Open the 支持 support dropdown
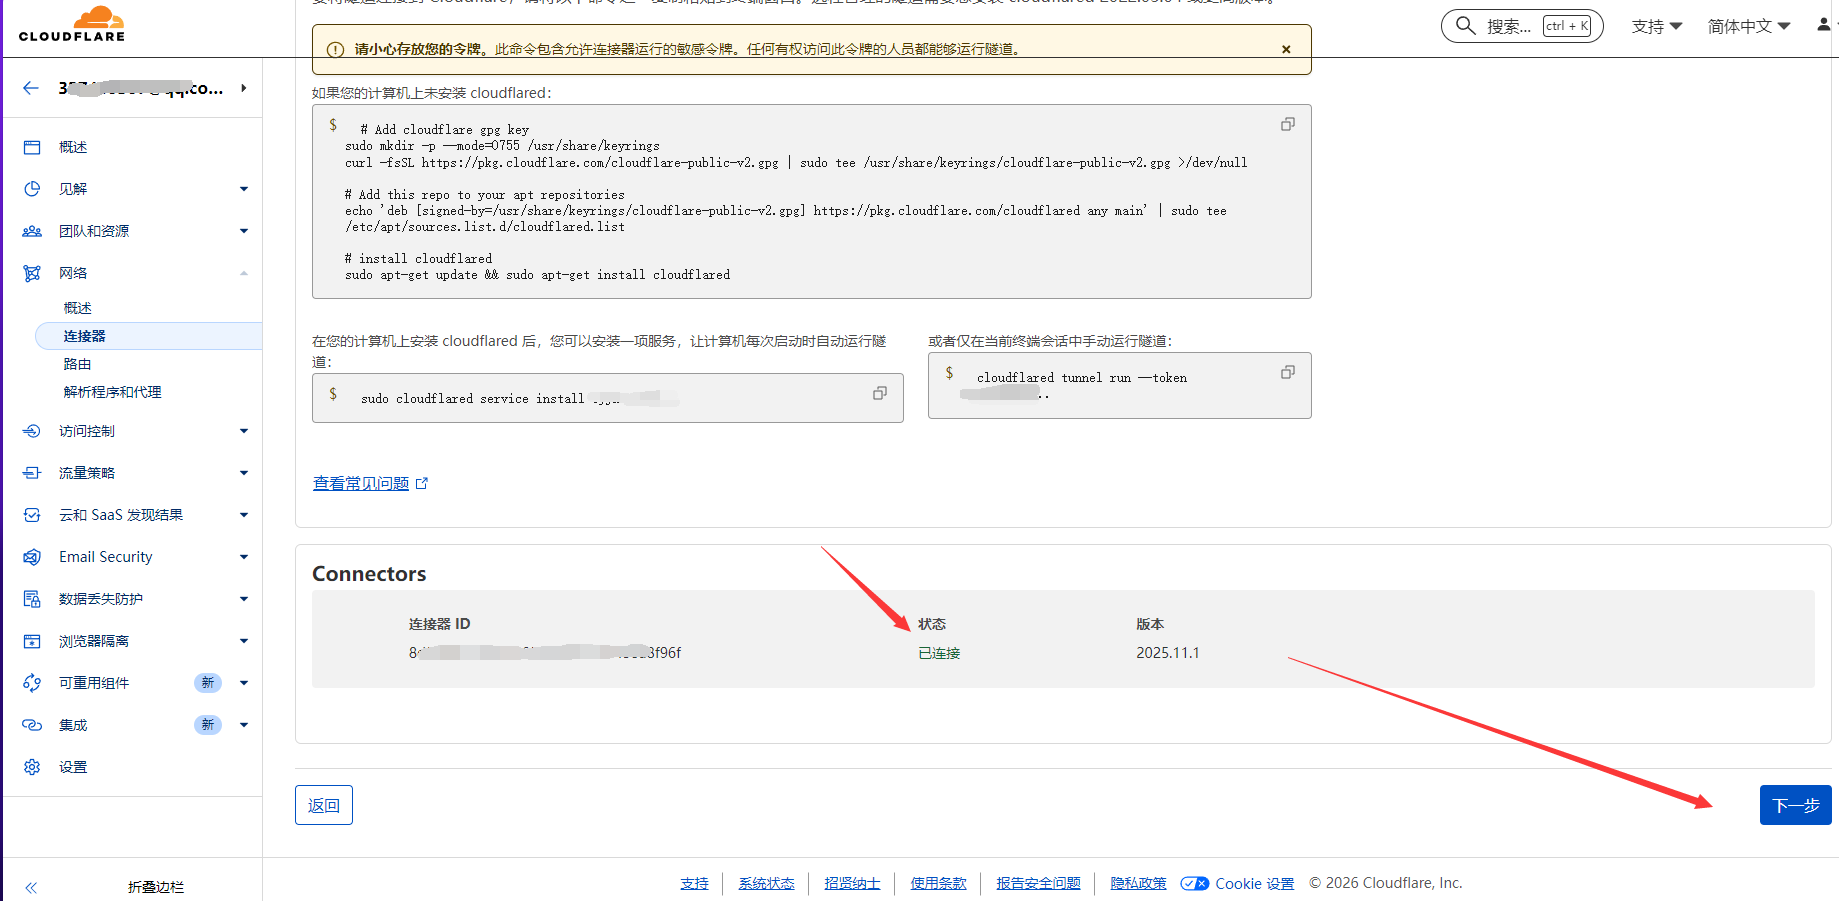The image size is (1839, 901). (1656, 26)
